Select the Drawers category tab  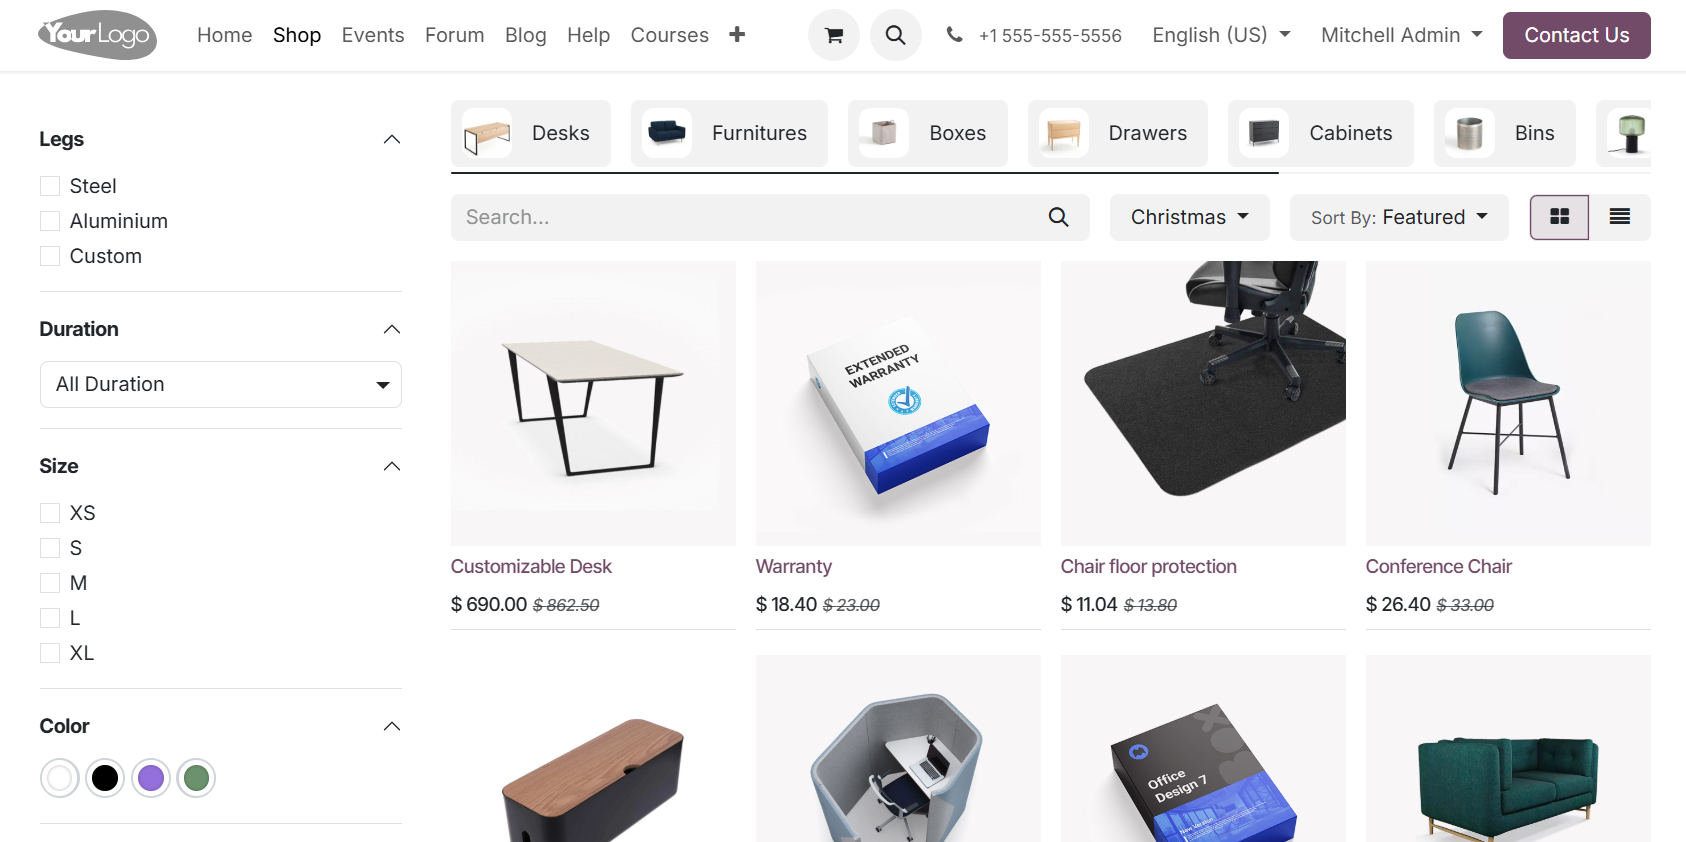[x=1118, y=133]
